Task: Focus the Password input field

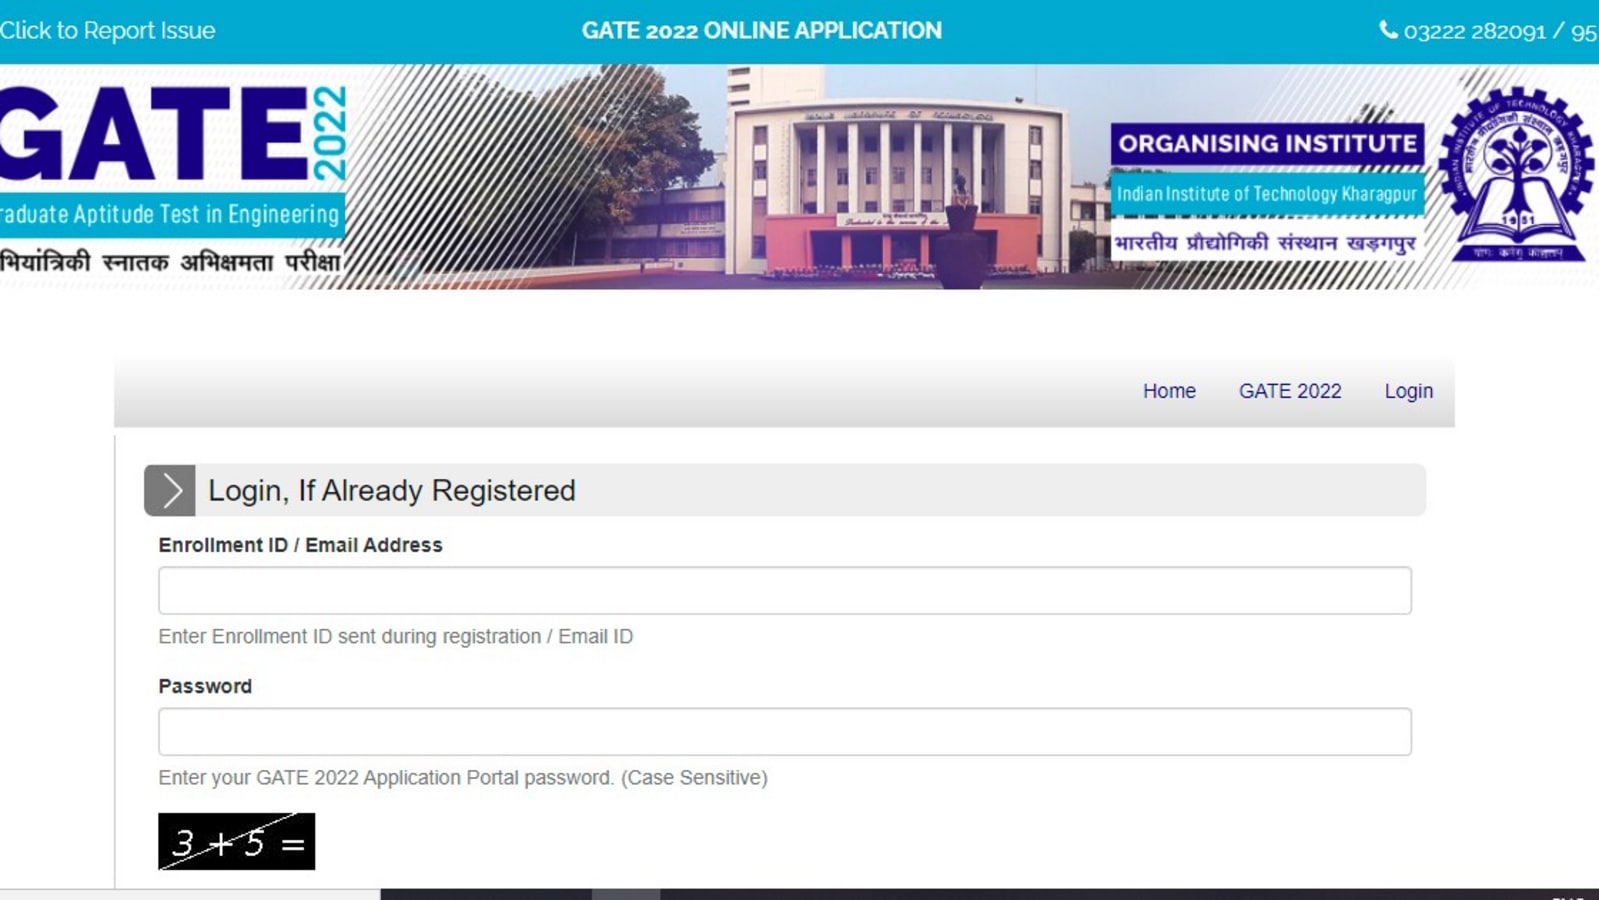Action: [785, 732]
